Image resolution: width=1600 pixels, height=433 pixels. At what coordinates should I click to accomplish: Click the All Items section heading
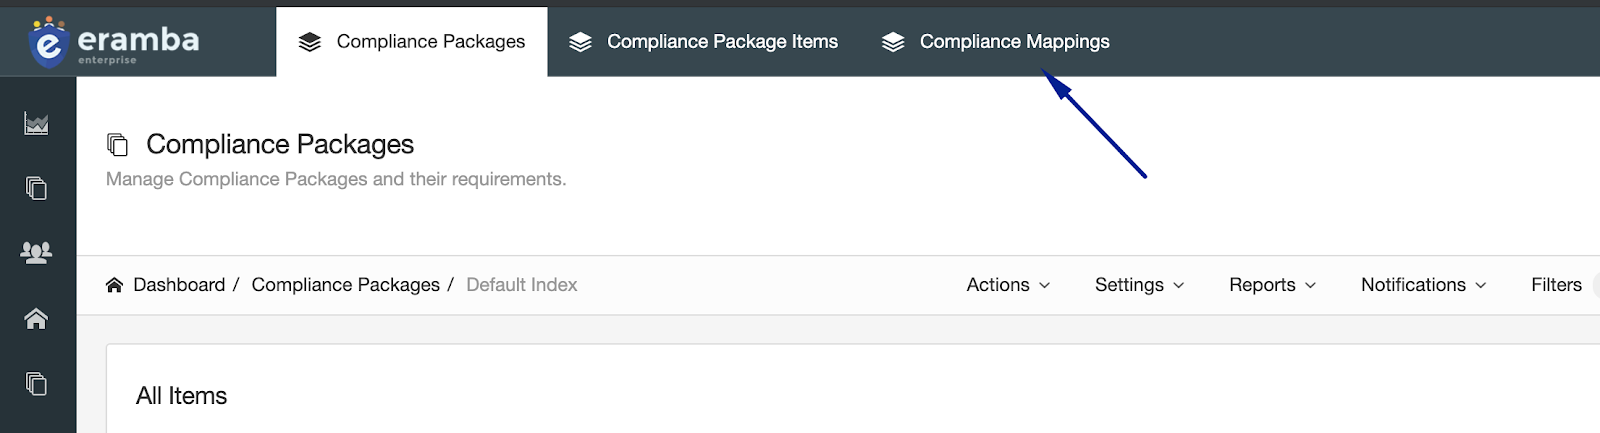182,396
